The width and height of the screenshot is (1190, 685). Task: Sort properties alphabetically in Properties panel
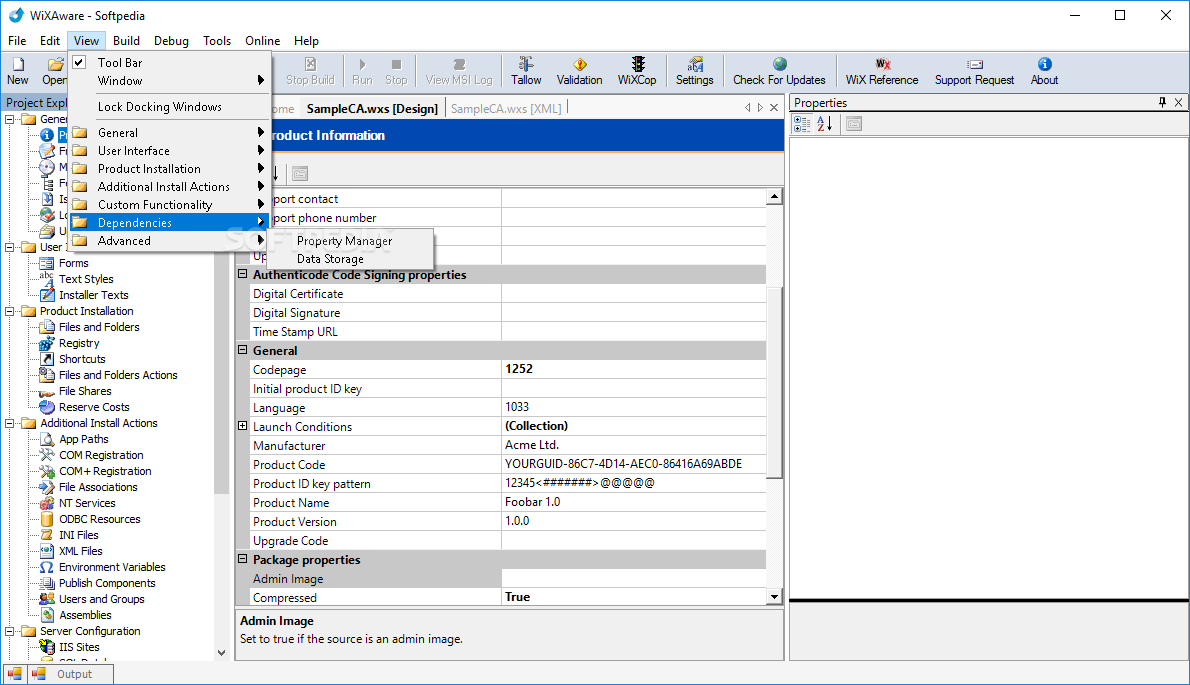[x=825, y=124]
